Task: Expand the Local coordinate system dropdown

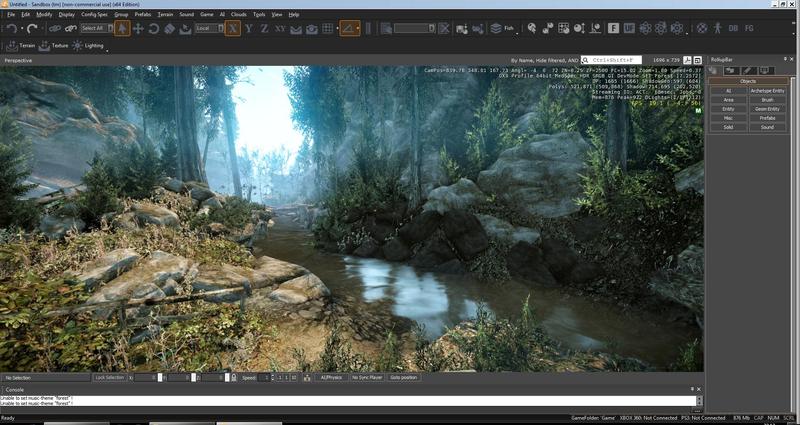Action: pyautogui.click(x=210, y=29)
